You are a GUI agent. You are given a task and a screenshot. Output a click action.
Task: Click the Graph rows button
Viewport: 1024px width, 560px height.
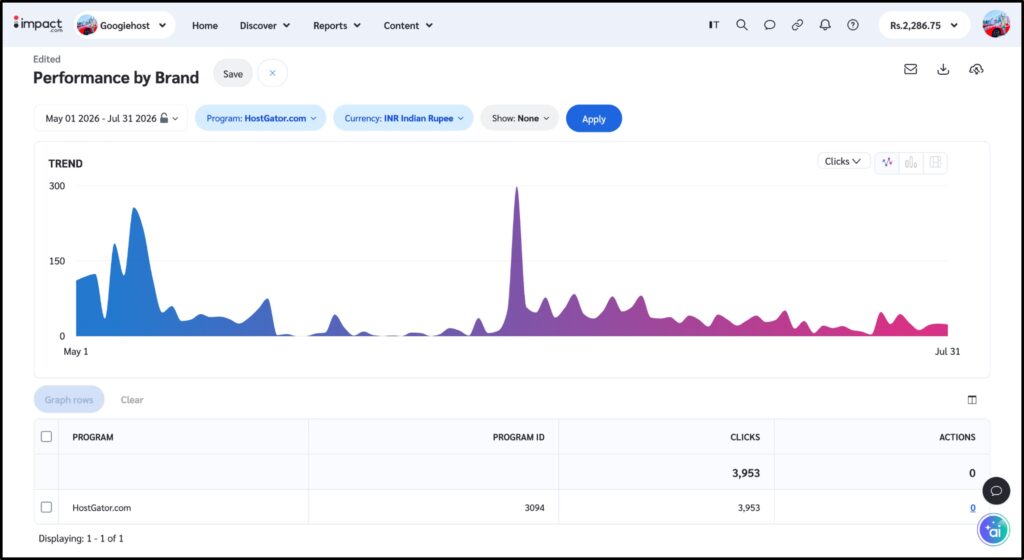69,399
